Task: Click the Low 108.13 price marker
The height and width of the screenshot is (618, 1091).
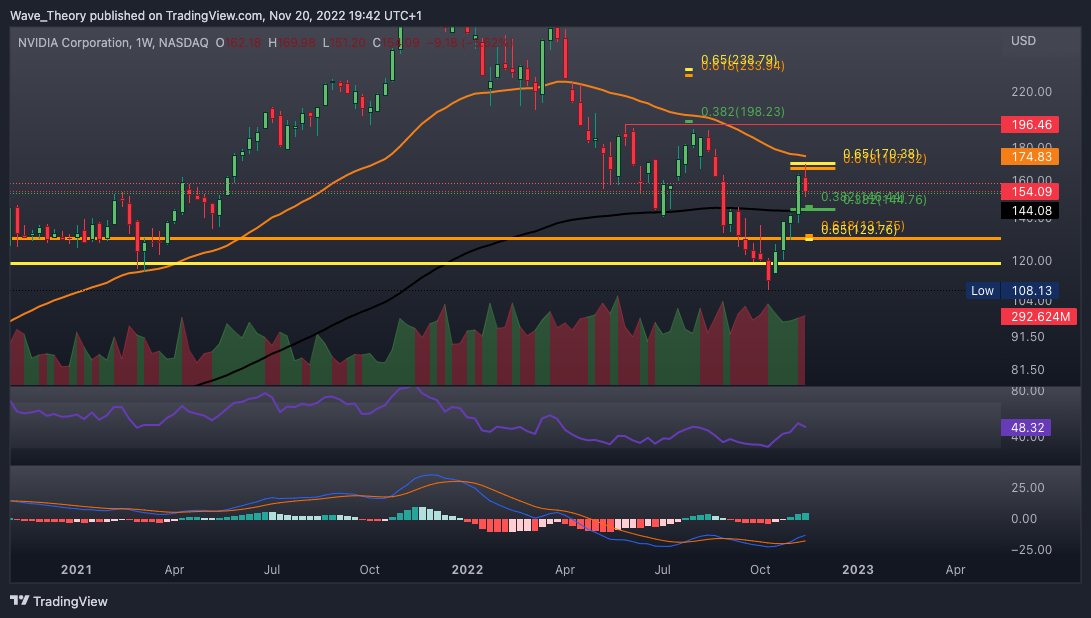Action: 1012,290
